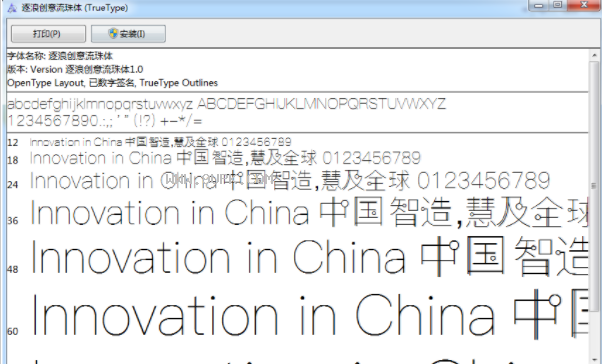The height and width of the screenshot is (364, 603).
Task: Click the scrollbar up arrow
Action: coord(594,56)
